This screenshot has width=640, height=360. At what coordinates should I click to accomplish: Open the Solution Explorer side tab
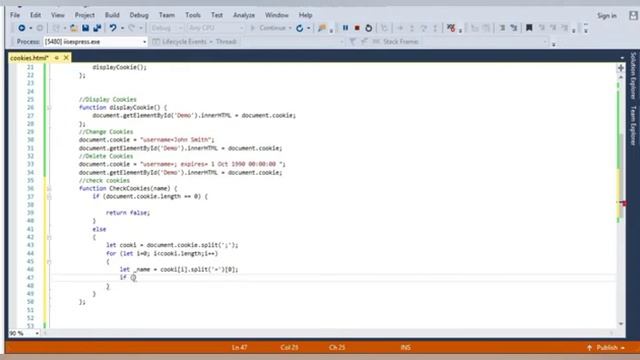(633, 76)
